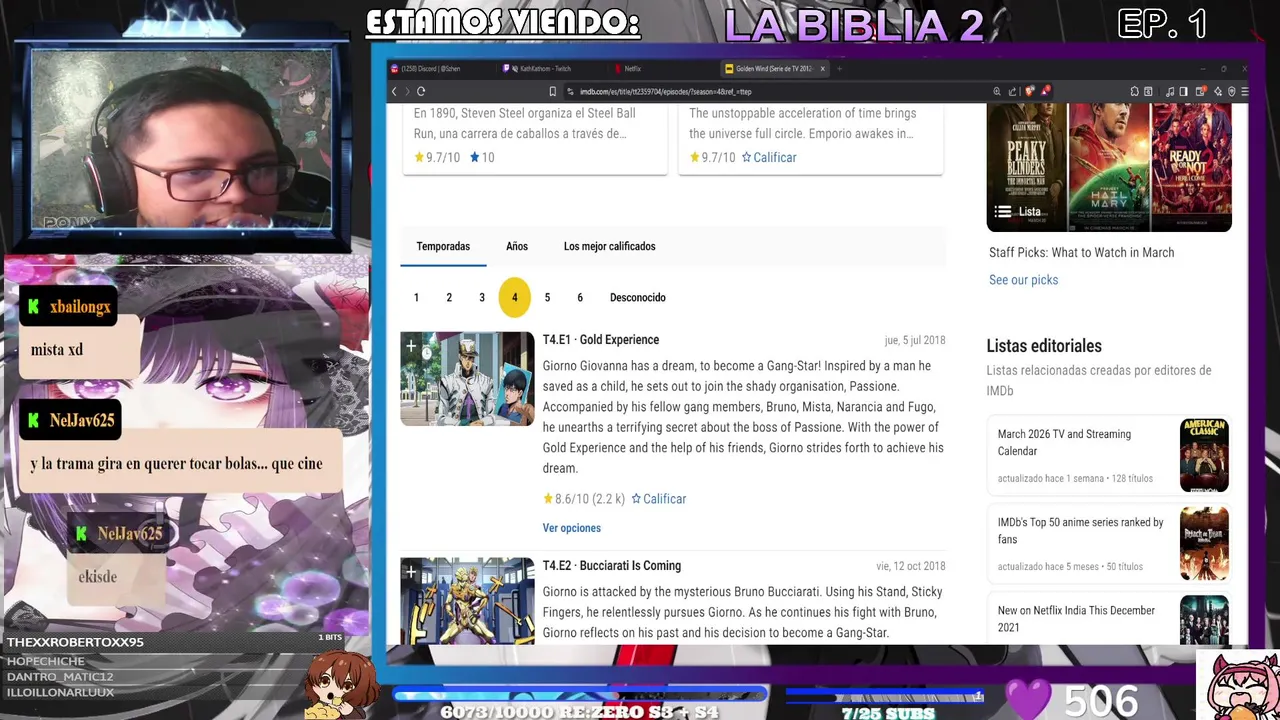Click THEXXROBERTOXX95 in the bits list
The height and width of the screenshot is (720, 1280).
(x=75, y=642)
